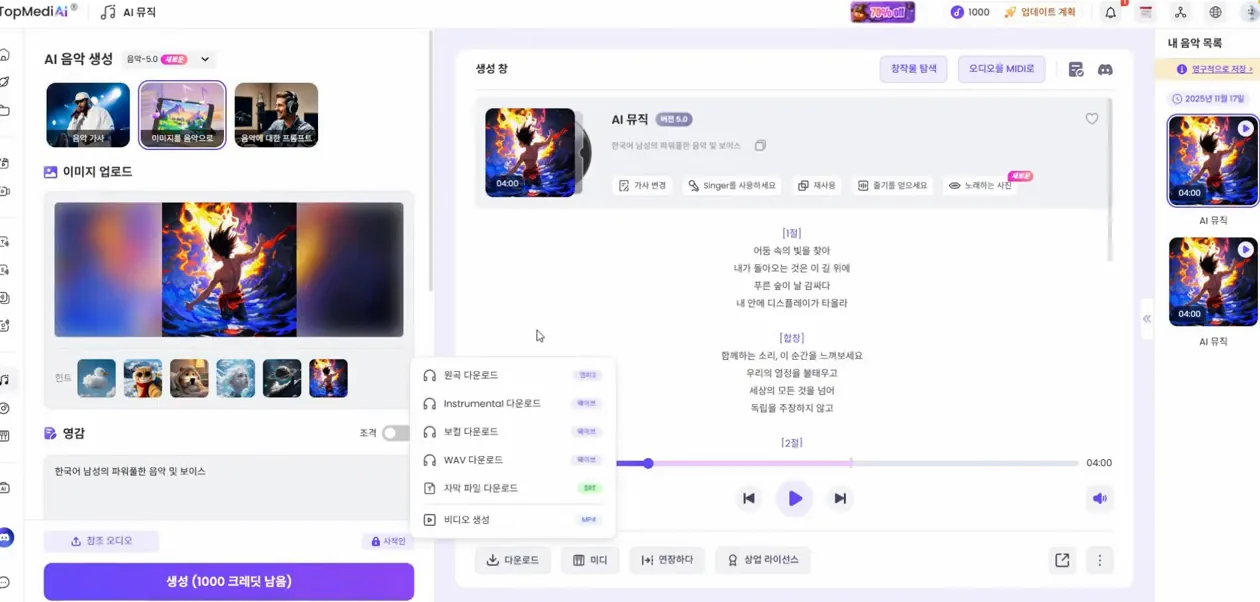The image size is (1260, 602).
Task: Collapse the 내 음악 목록 side panel
Action: (x=1146, y=319)
